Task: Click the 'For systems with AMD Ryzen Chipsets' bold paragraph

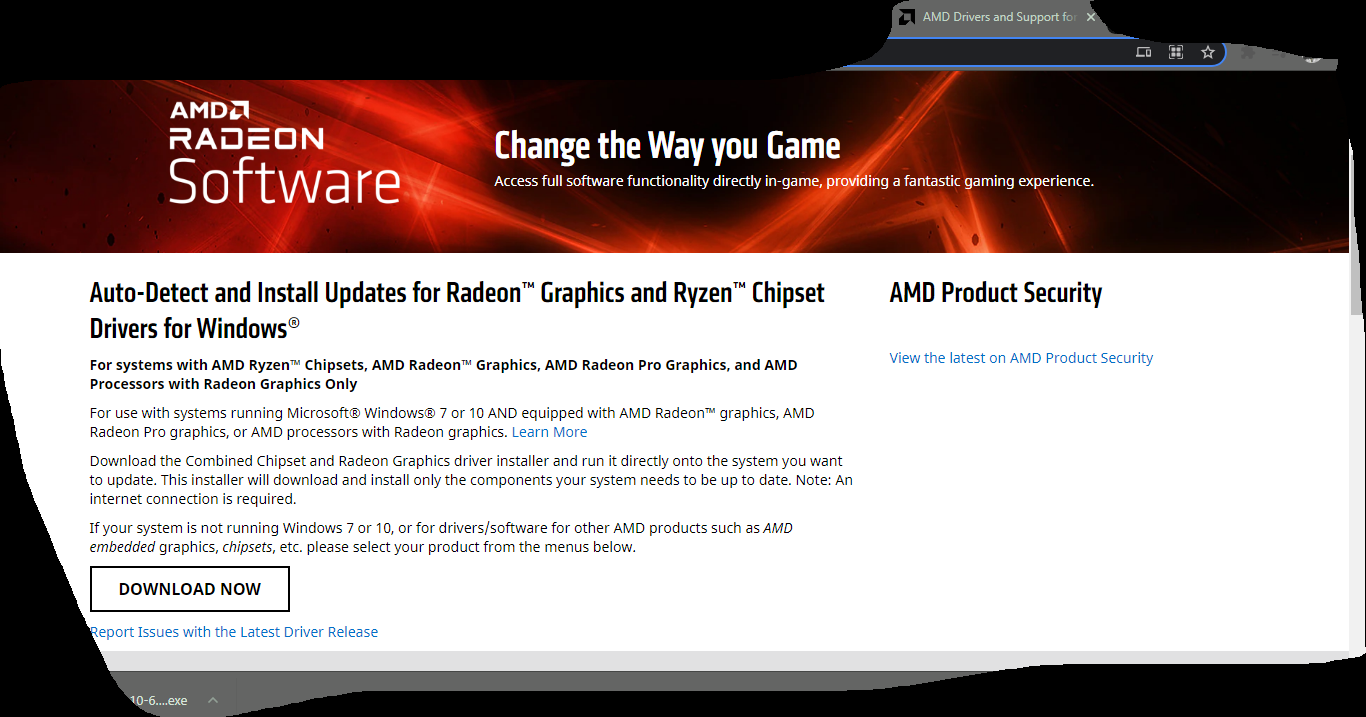Action: click(444, 374)
